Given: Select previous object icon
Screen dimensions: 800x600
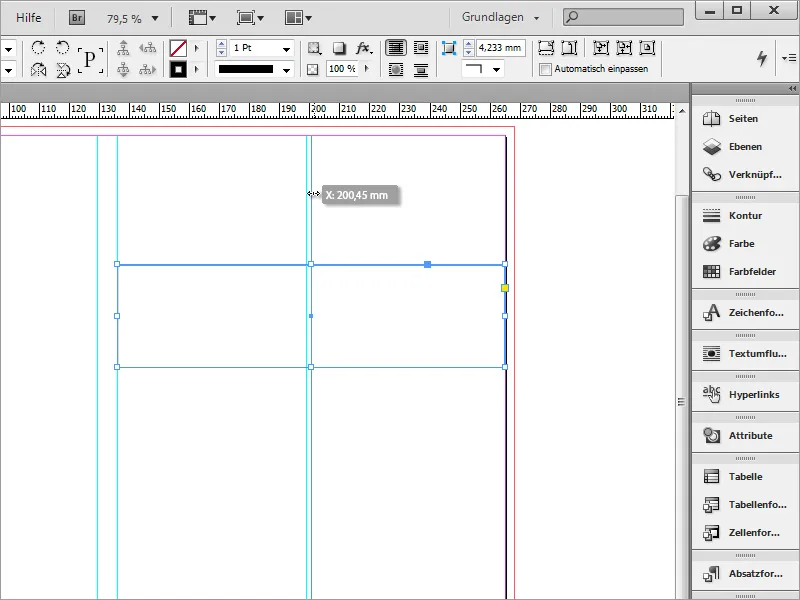Looking at the screenshot, I should click(147, 48).
